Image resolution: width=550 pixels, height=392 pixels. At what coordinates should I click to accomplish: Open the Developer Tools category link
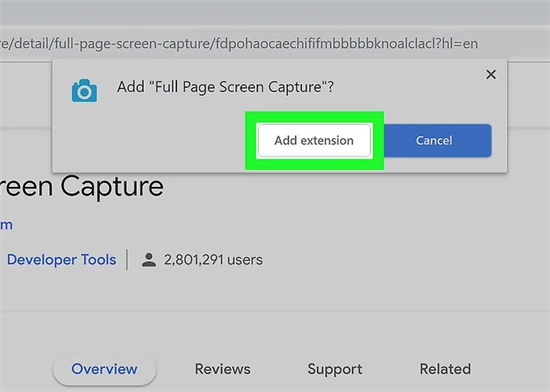[x=61, y=260]
